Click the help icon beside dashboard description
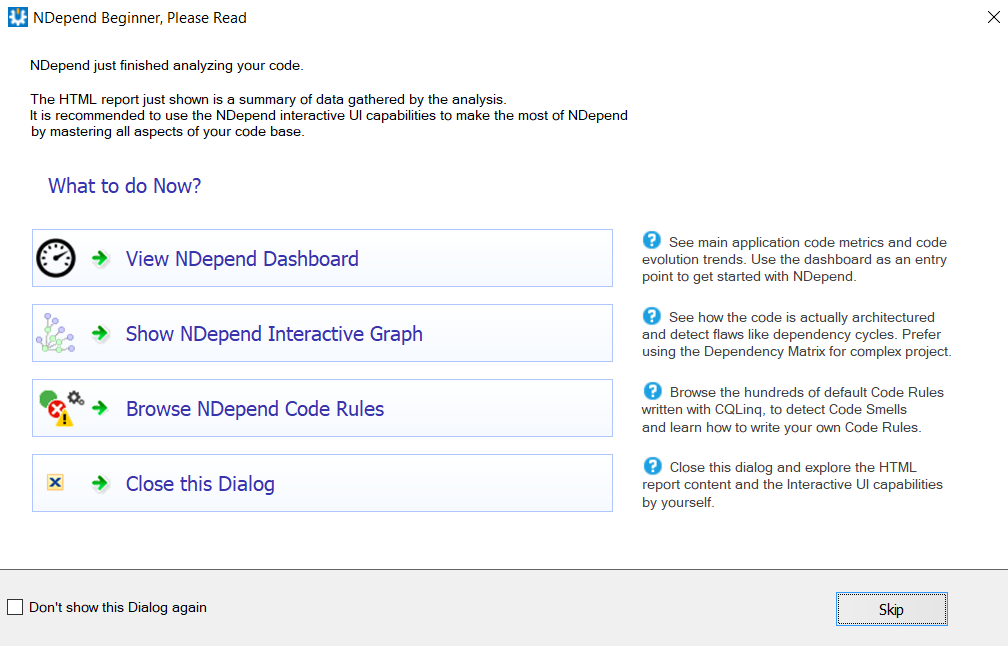The width and height of the screenshot is (1008, 646). [x=651, y=241]
